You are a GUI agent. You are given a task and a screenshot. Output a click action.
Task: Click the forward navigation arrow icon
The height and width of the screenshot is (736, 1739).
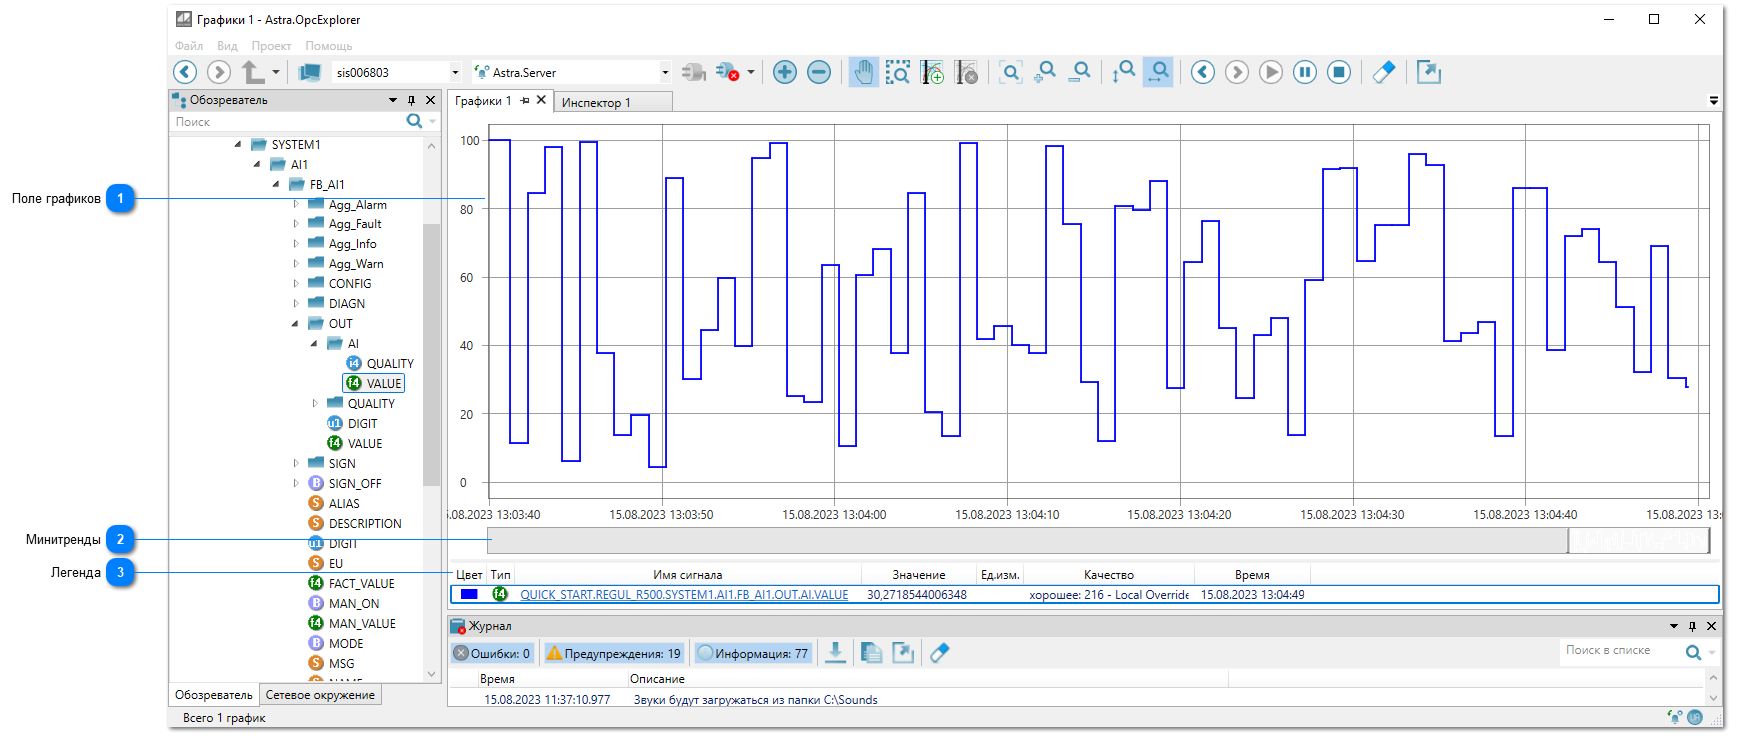[x=219, y=72]
